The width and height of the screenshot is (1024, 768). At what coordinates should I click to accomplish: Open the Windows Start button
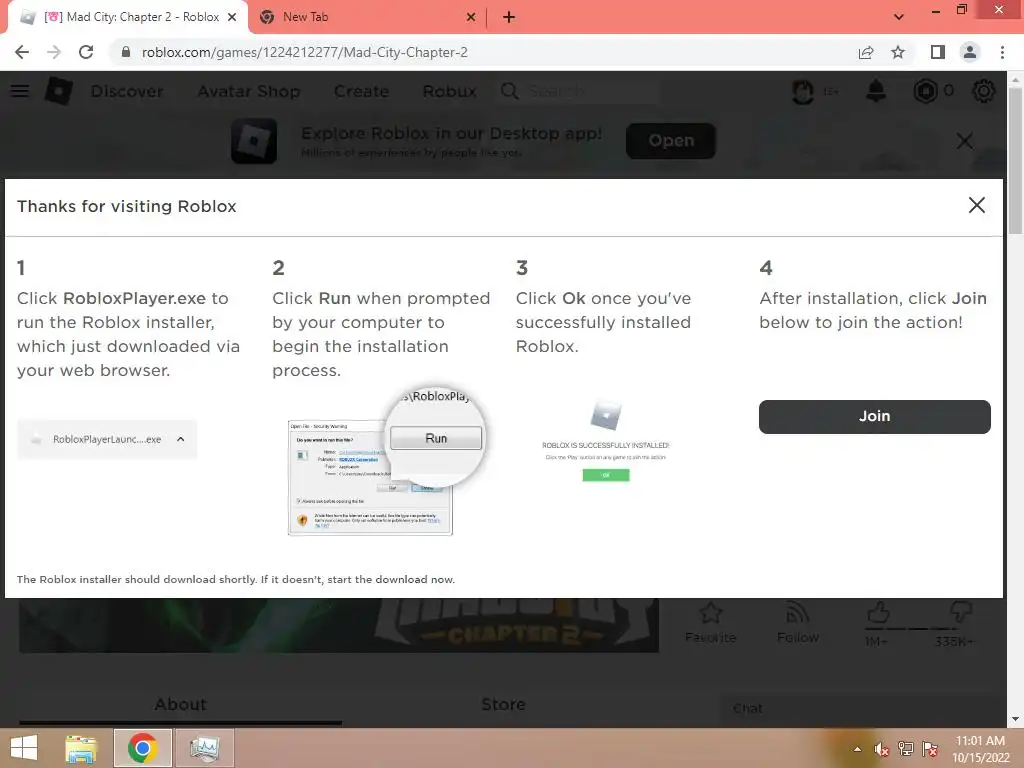(24, 748)
